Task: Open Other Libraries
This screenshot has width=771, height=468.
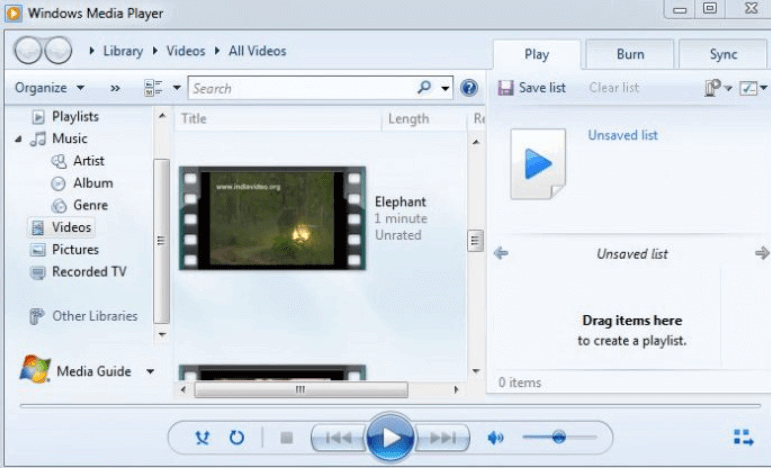Action: [94, 316]
